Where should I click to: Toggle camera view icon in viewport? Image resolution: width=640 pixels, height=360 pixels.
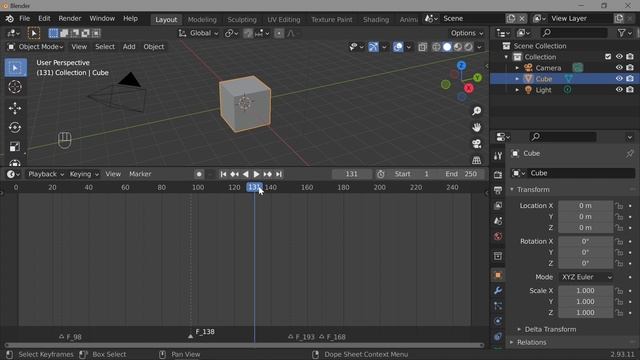click(476, 144)
